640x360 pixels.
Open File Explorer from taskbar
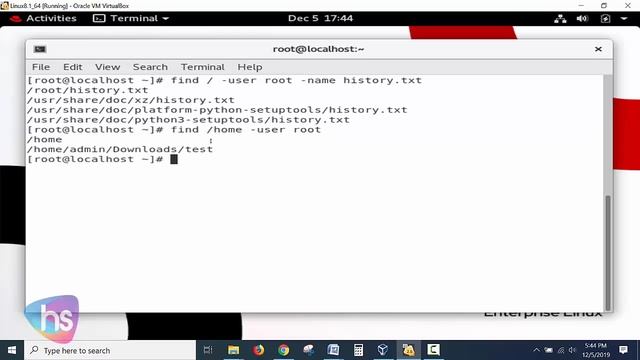pos(233,350)
